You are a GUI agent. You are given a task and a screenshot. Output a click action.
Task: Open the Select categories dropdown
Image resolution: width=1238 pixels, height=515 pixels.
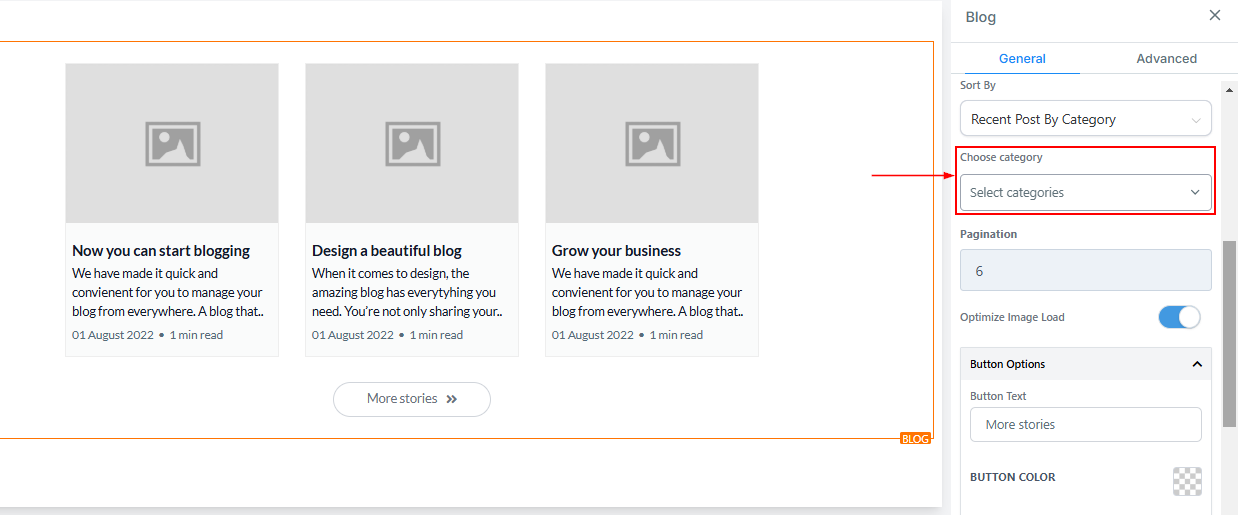[x=1085, y=192]
